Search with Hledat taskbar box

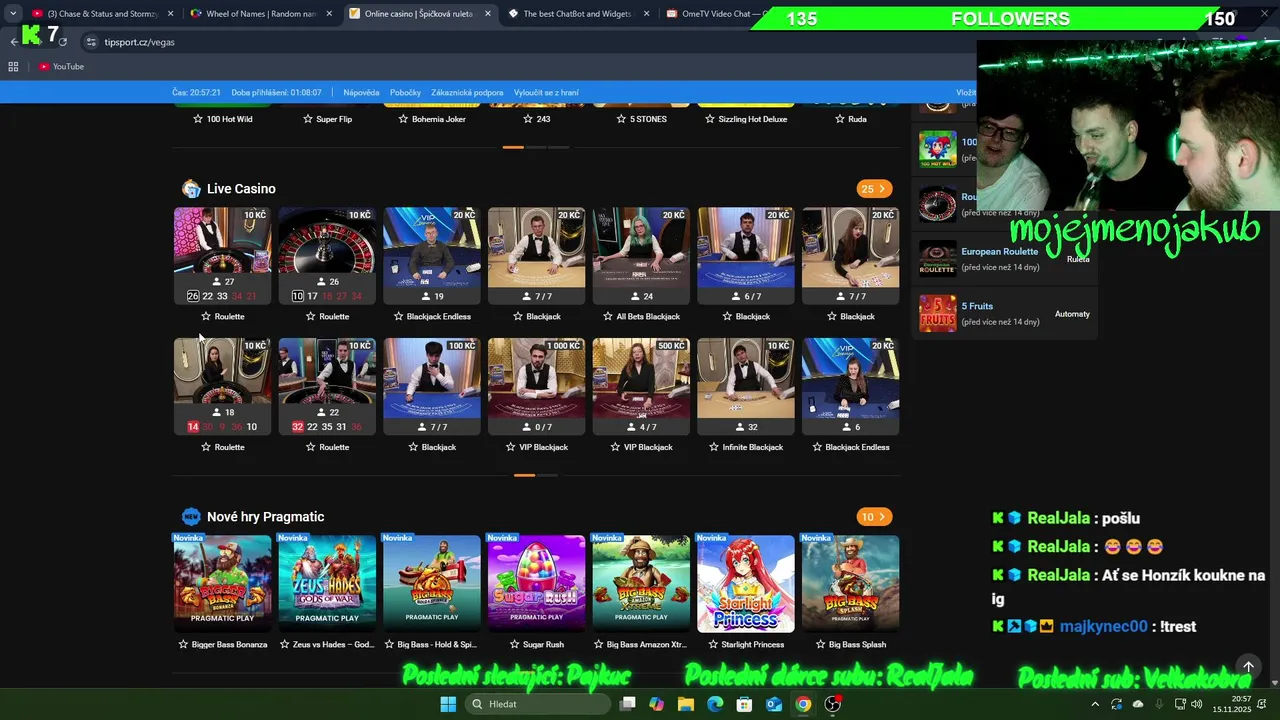point(540,704)
